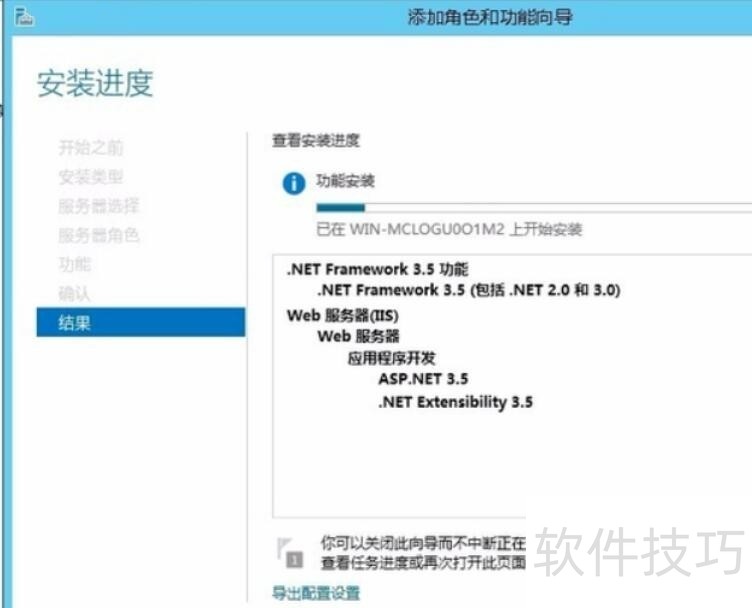Select the 服务器角色 step in the sidebar

[98, 235]
